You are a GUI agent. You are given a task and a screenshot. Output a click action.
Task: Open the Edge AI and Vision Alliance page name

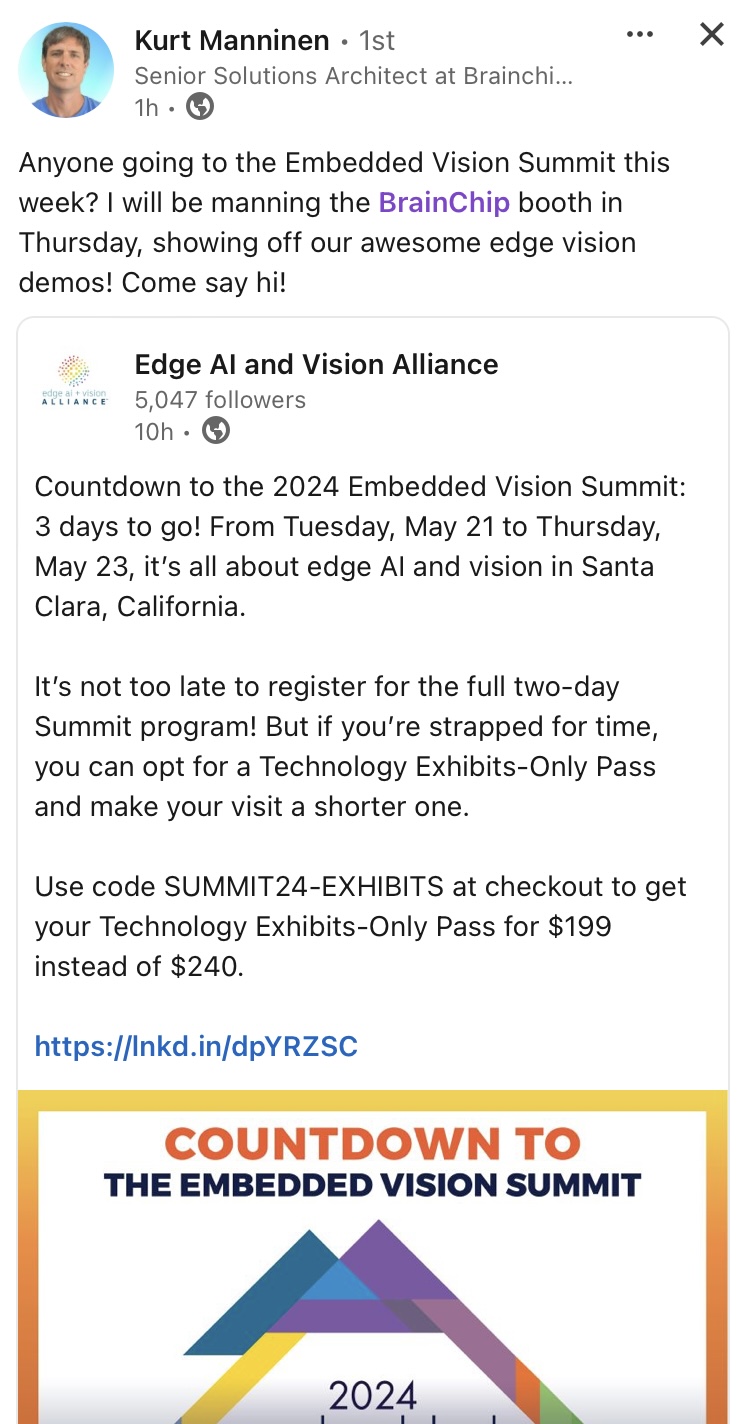pos(316,364)
